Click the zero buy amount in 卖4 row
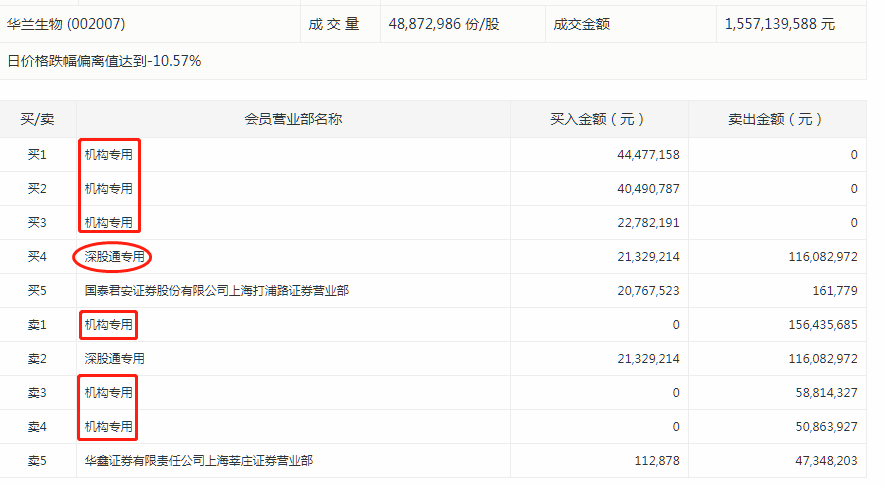The height and width of the screenshot is (486, 885). tap(676, 427)
